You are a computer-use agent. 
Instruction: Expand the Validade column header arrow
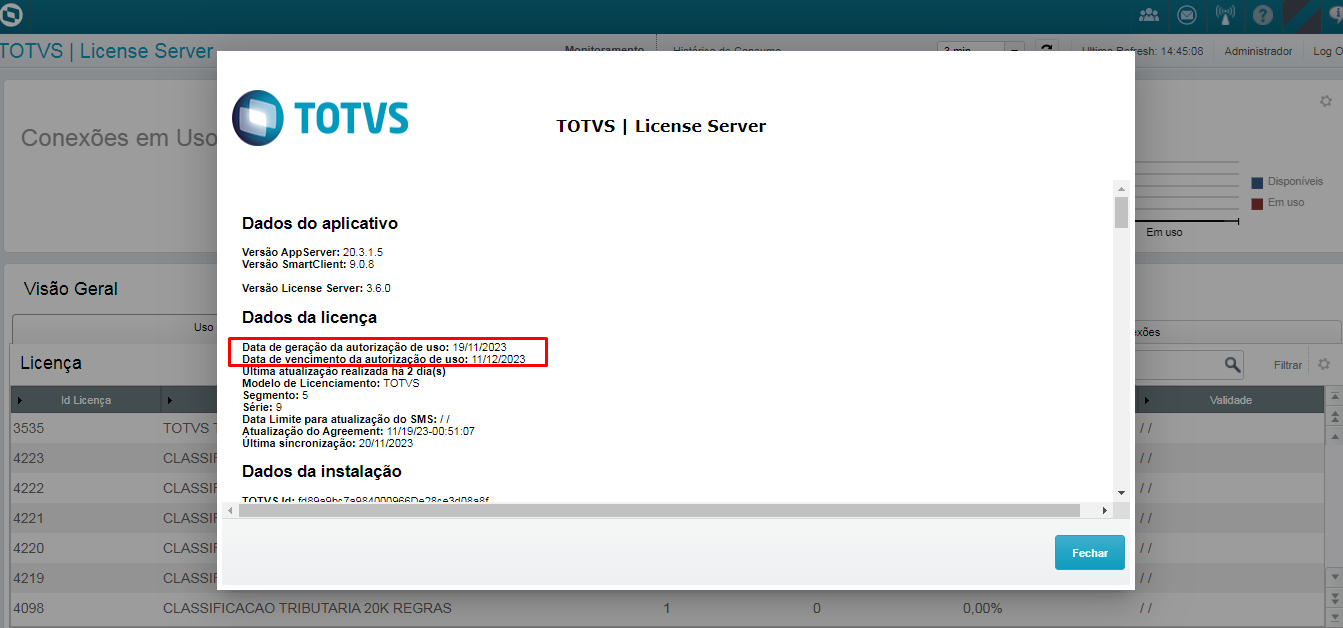[1147, 400]
